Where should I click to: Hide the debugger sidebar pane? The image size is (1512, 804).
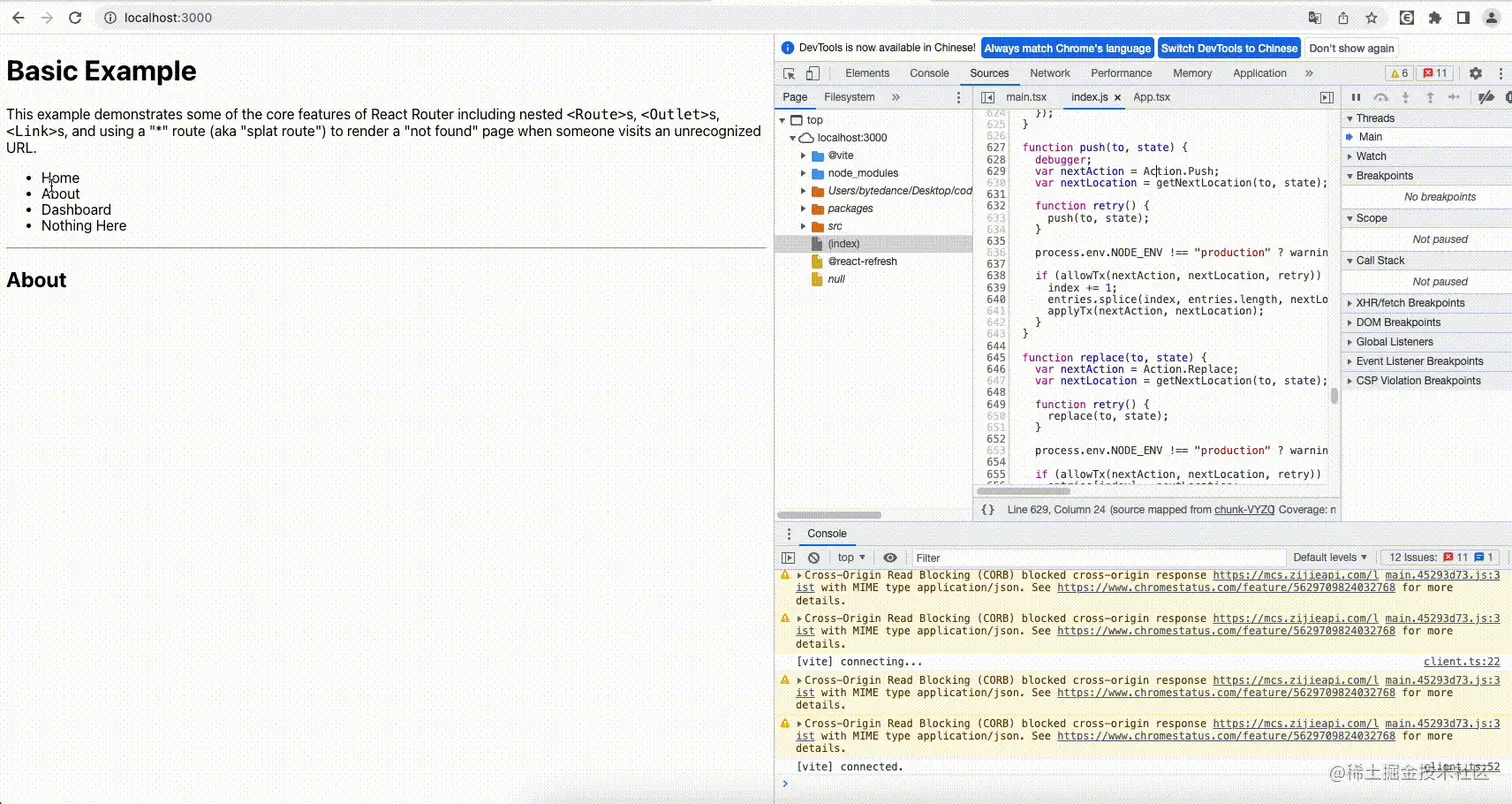point(1327,97)
